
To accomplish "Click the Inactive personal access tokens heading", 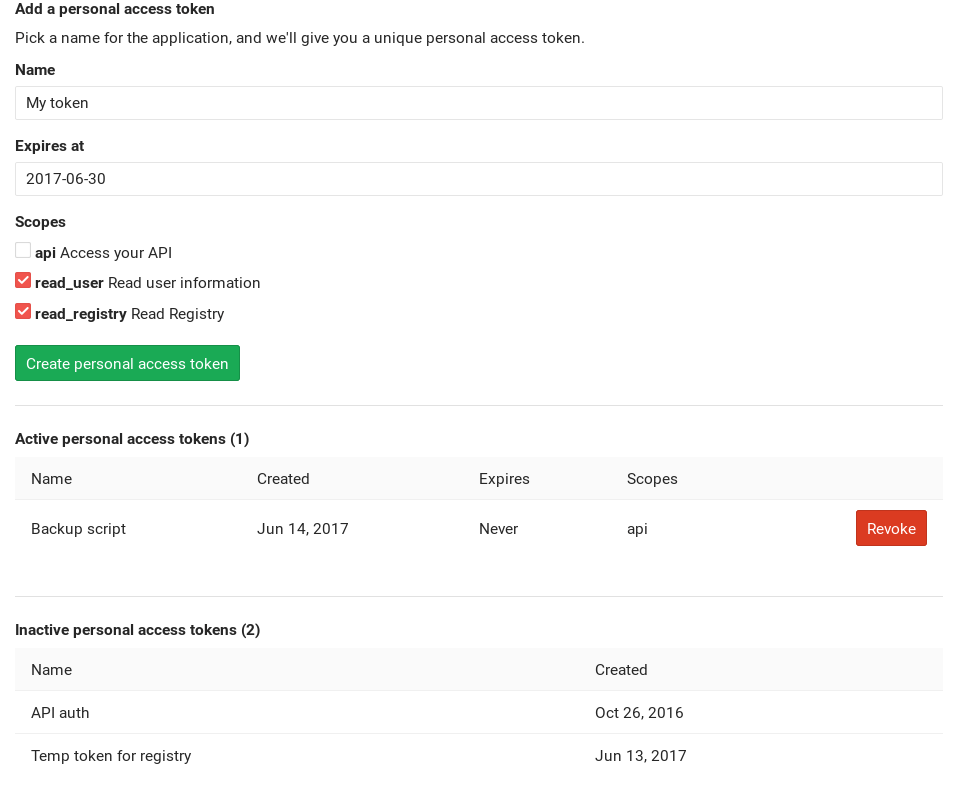I will 137,629.
